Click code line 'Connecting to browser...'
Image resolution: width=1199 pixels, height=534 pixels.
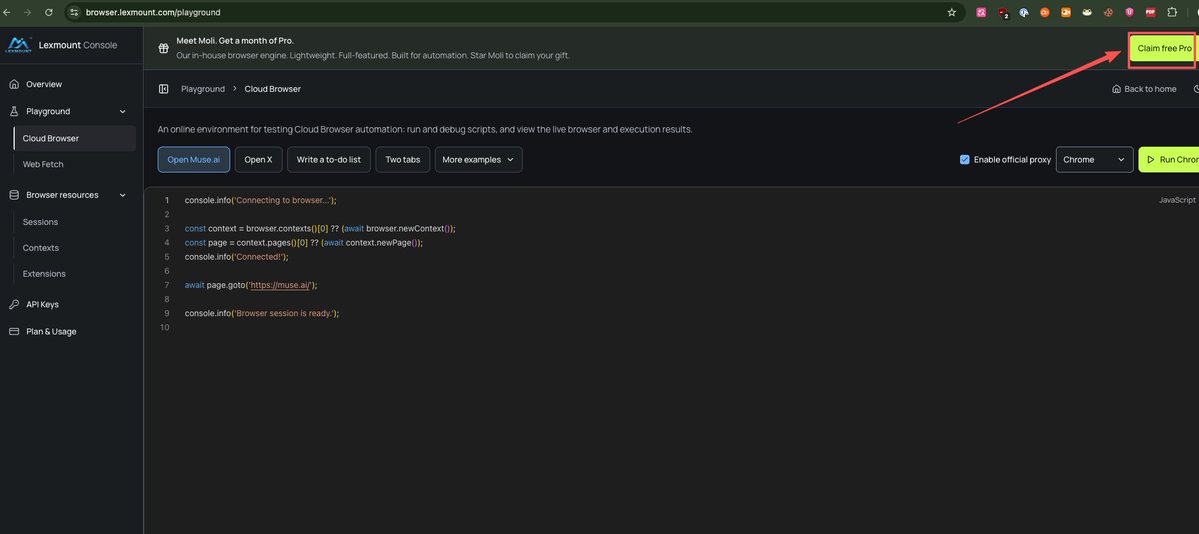click(x=260, y=200)
